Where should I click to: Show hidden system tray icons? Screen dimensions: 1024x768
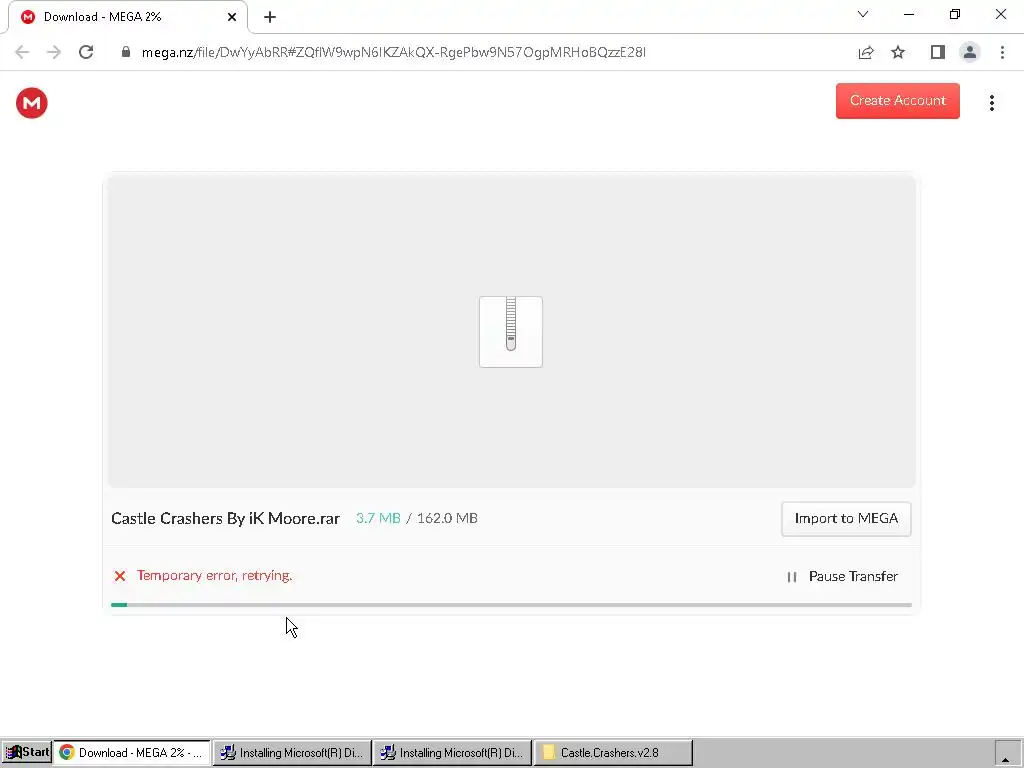tap(1005, 756)
